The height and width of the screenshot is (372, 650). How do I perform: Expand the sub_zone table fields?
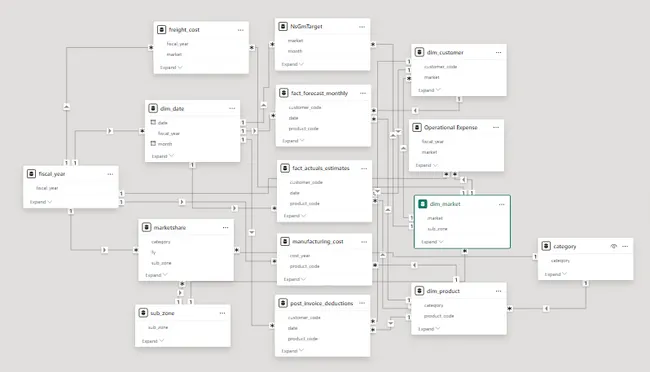click(x=153, y=341)
